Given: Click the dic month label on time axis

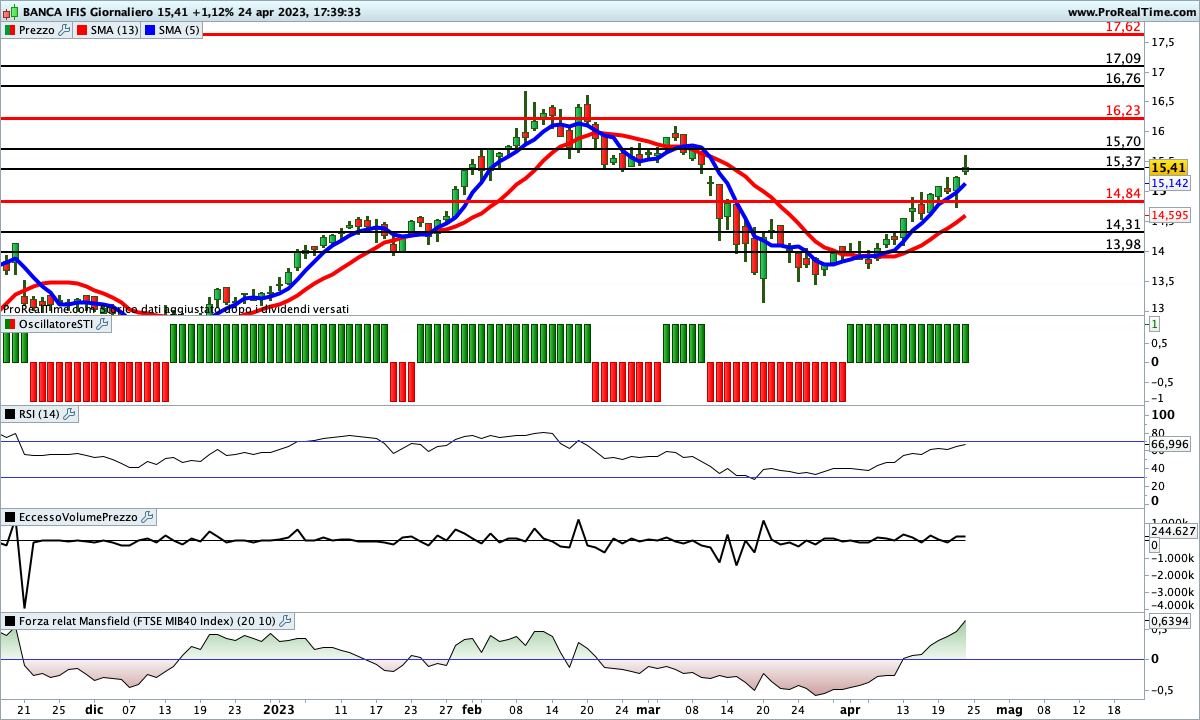Looking at the screenshot, I should (x=94, y=709).
